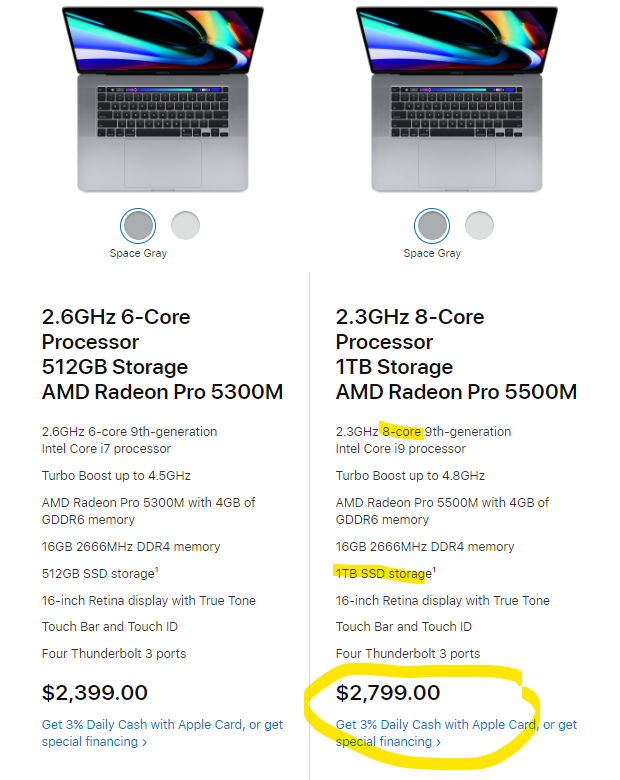620x780 pixels.
Task: Click Turbo Boost up to 4.5GHz text
Action: pyautogui.click(x=116, y=476)
